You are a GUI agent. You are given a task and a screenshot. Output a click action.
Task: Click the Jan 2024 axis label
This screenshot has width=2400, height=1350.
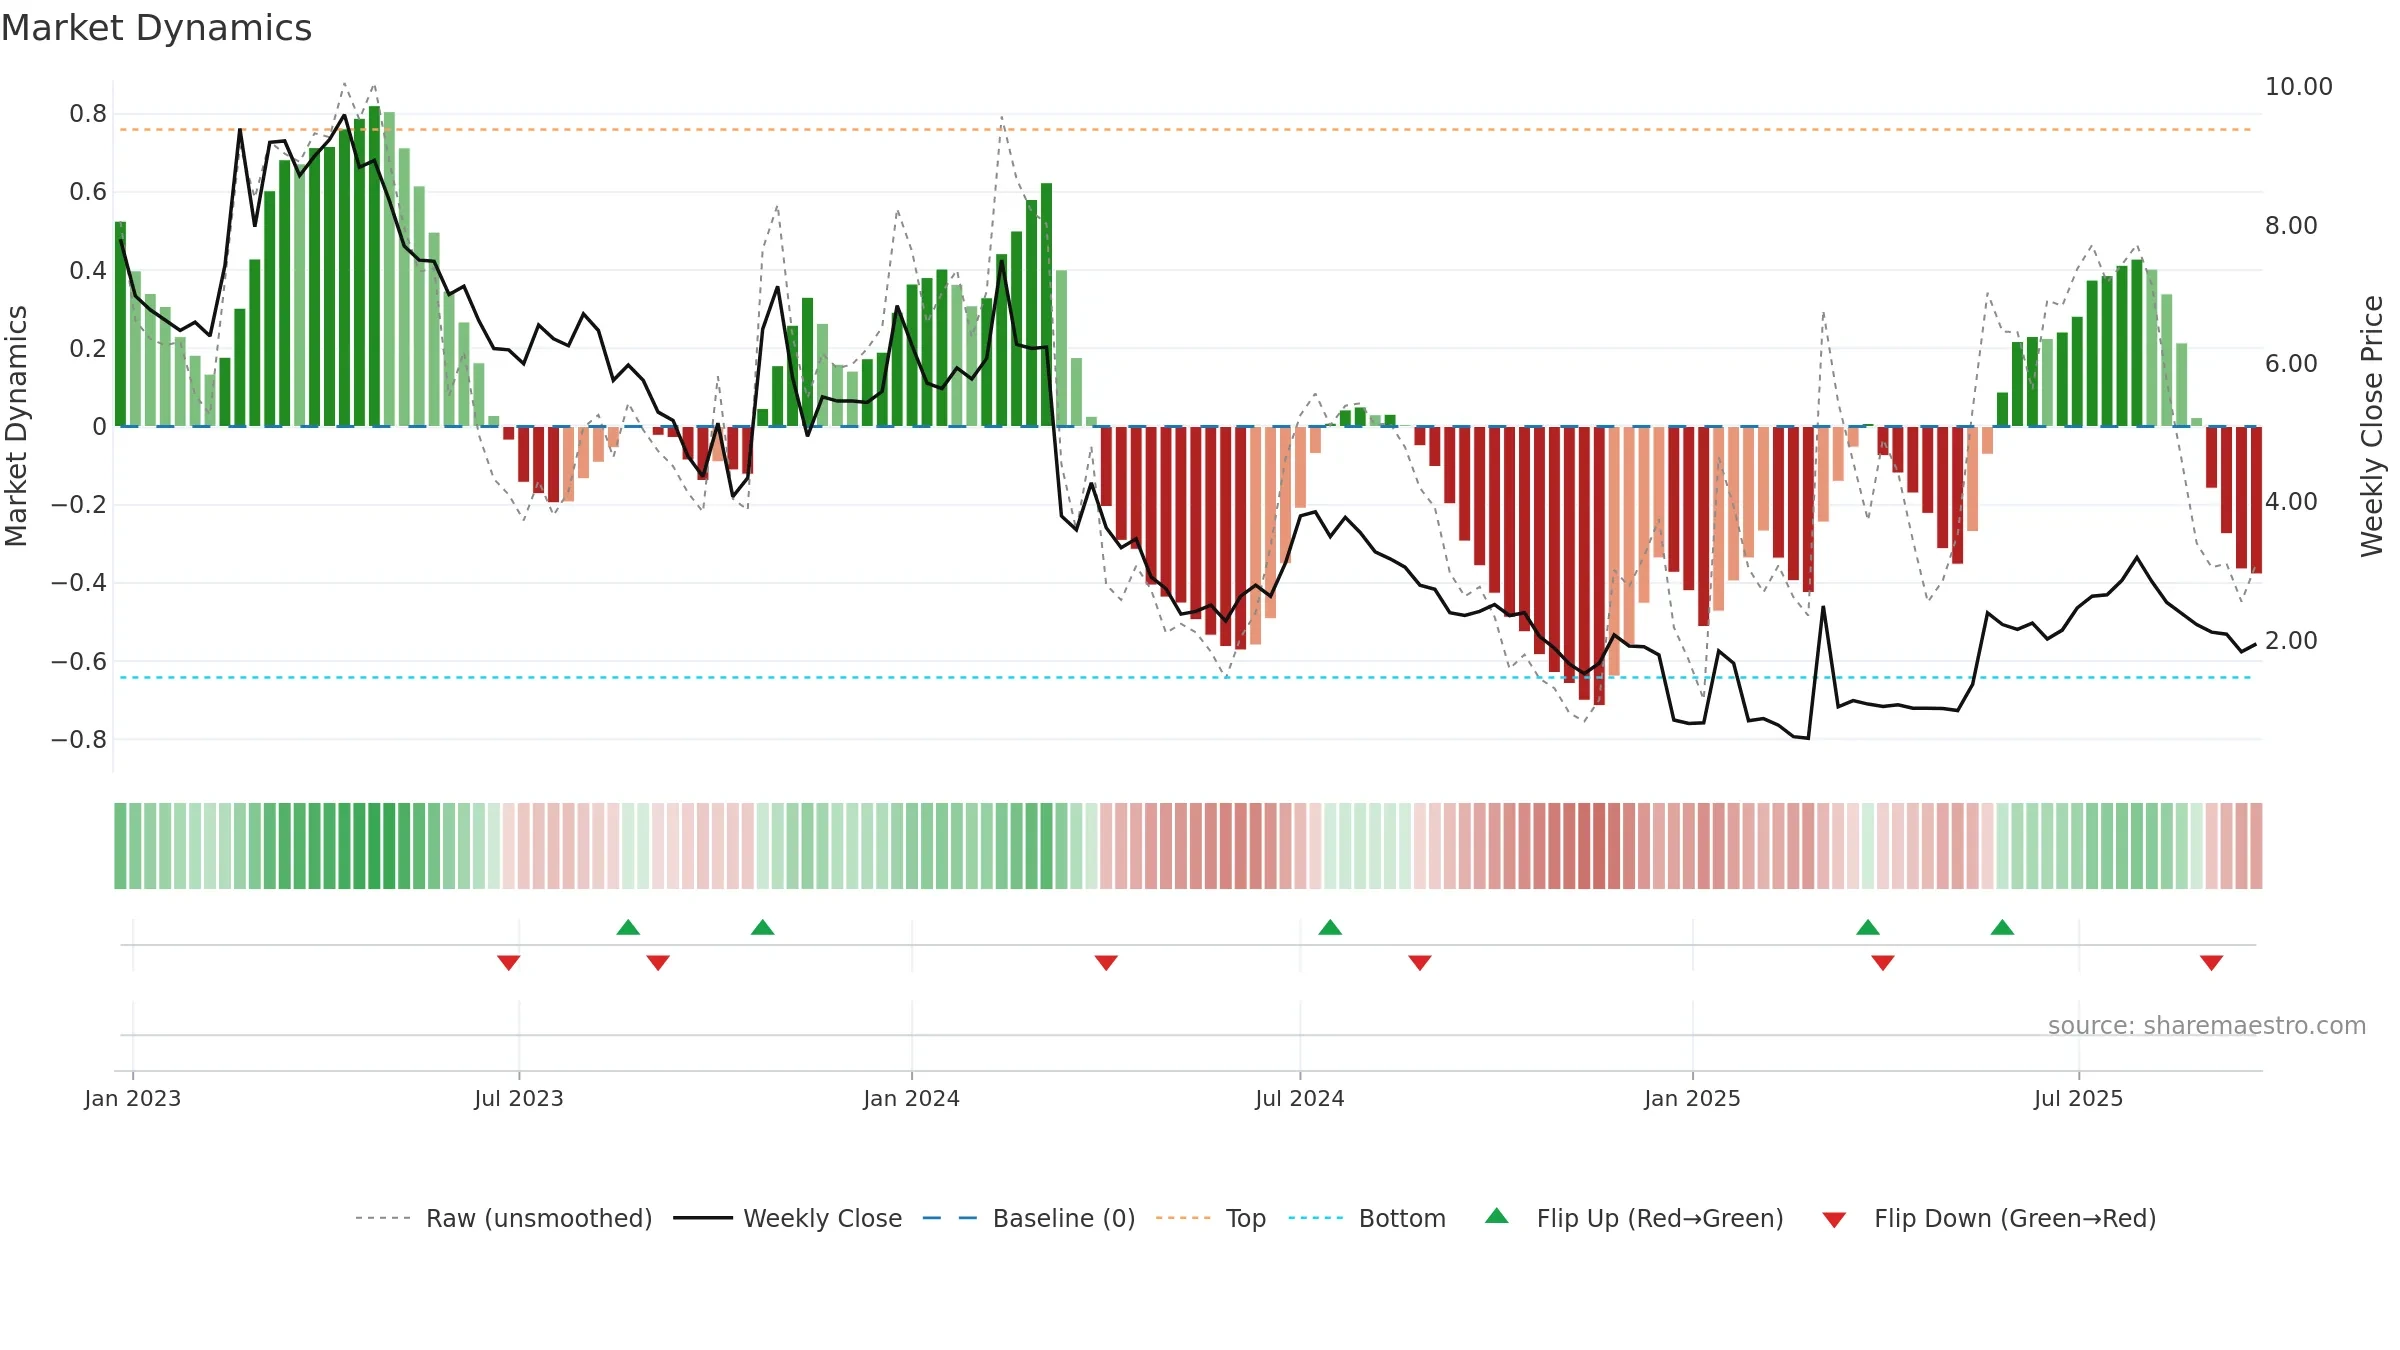912,1098
